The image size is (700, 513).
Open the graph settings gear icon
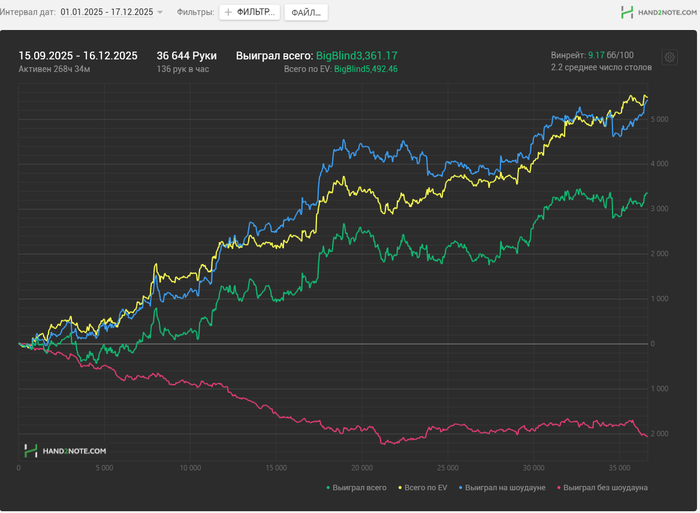(x=669, y=57)
